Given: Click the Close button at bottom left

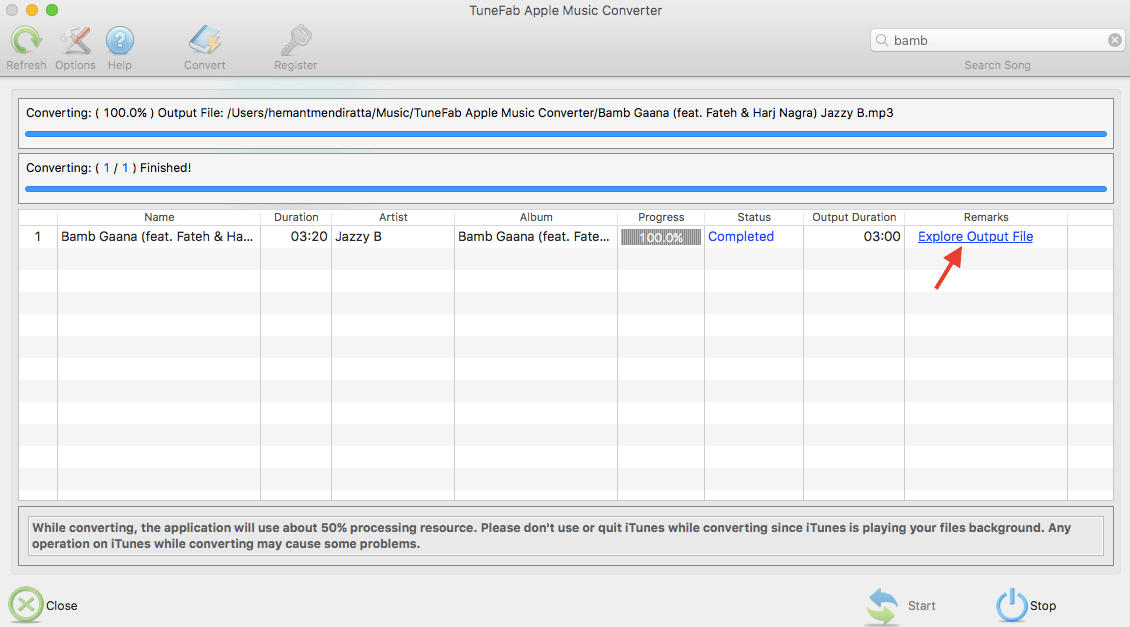Looking at the screenshot, I should point(43,605).
